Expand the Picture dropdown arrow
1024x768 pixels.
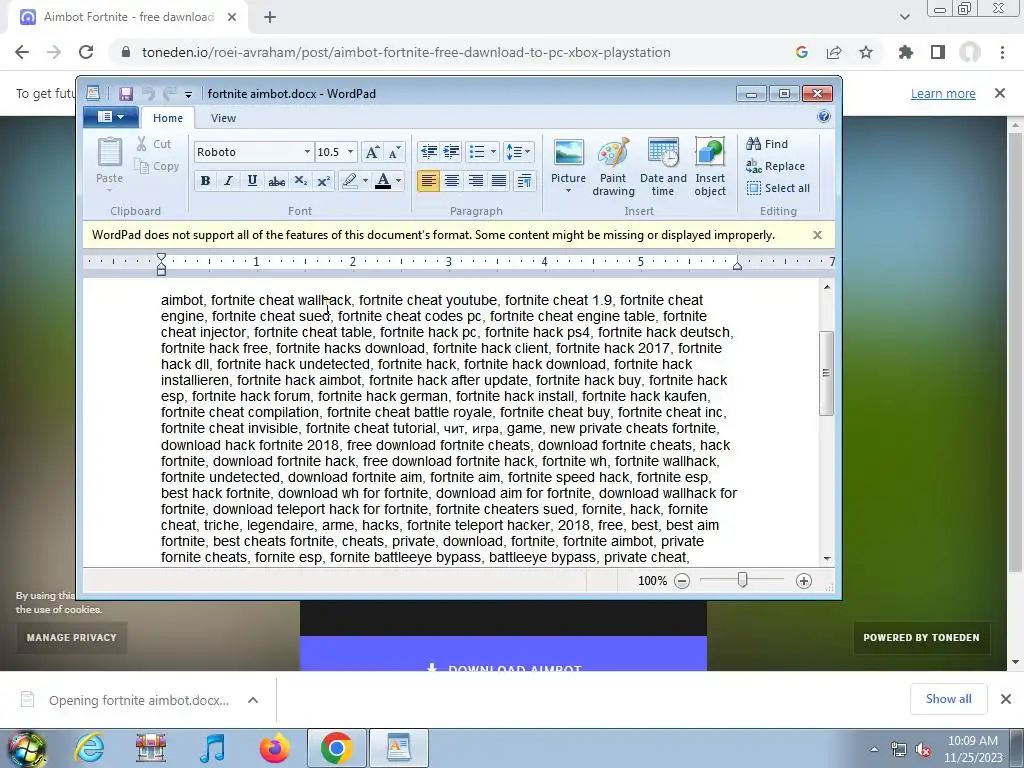pyautogui.click(x=568, y=191)
